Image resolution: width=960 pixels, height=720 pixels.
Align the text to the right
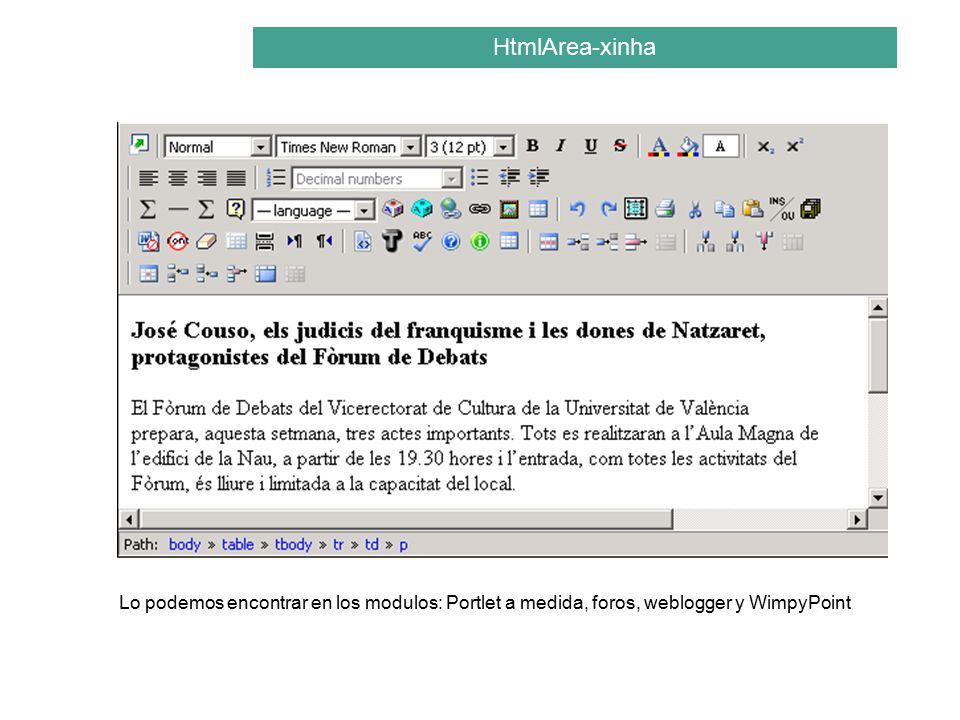[207, 178]
